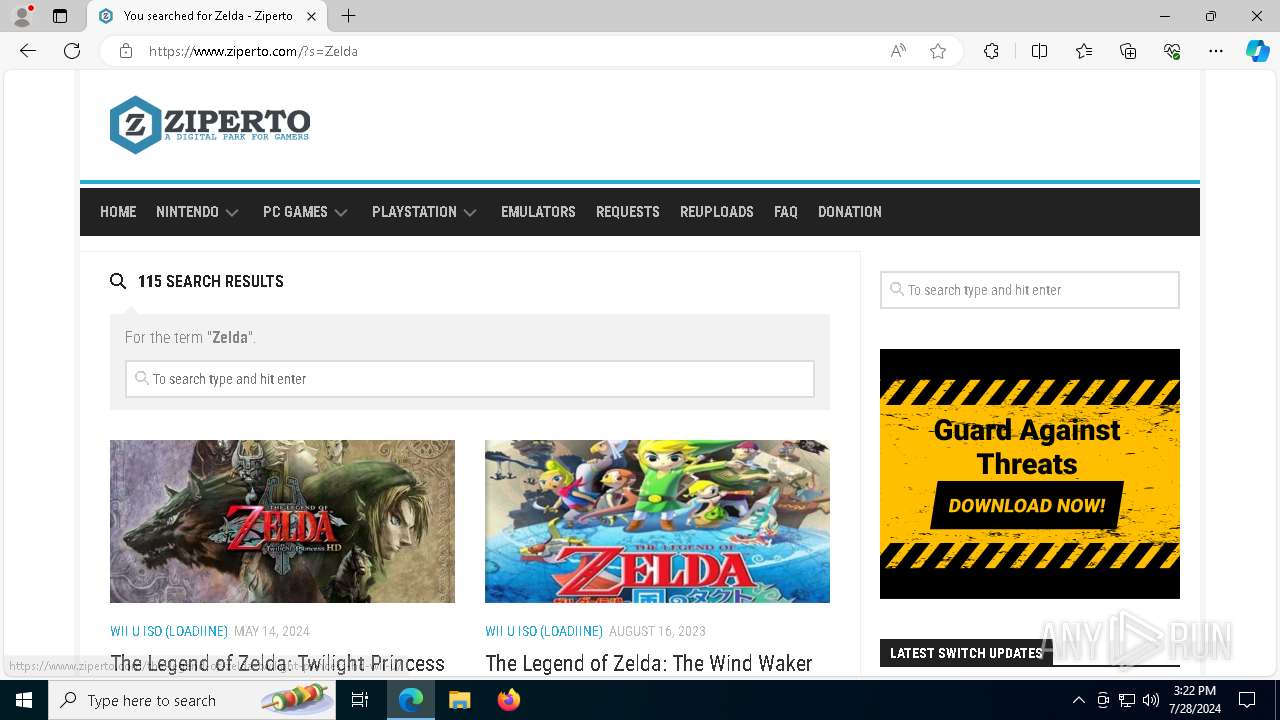
Task: Expand the PLAYSTATION menu dropdown
Action: 424,212
